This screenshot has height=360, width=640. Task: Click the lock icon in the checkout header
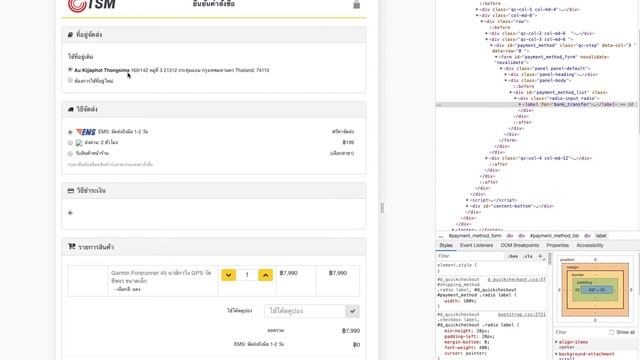pyautogui.click(x=356, y=4)
